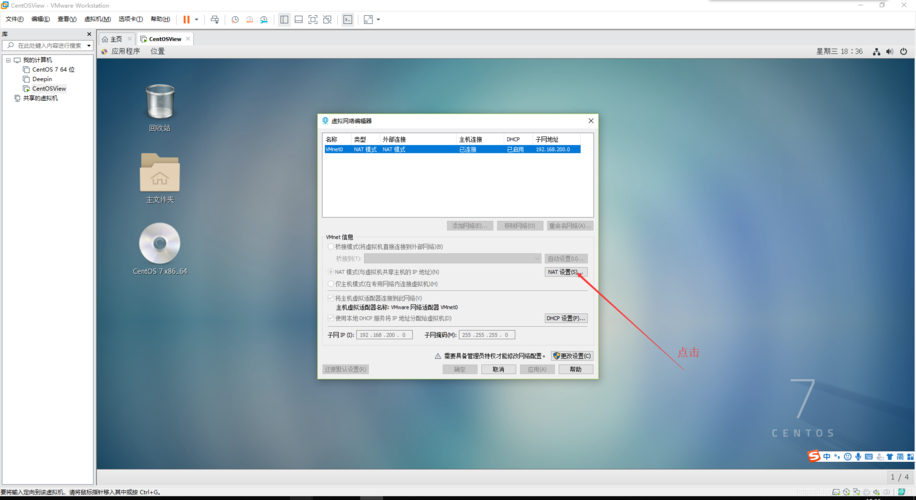Image resolution: width=916 pixels, height=500 pixels.
Task: Pause the virtual machine with the orange pause icon
Action: point(186,19)
